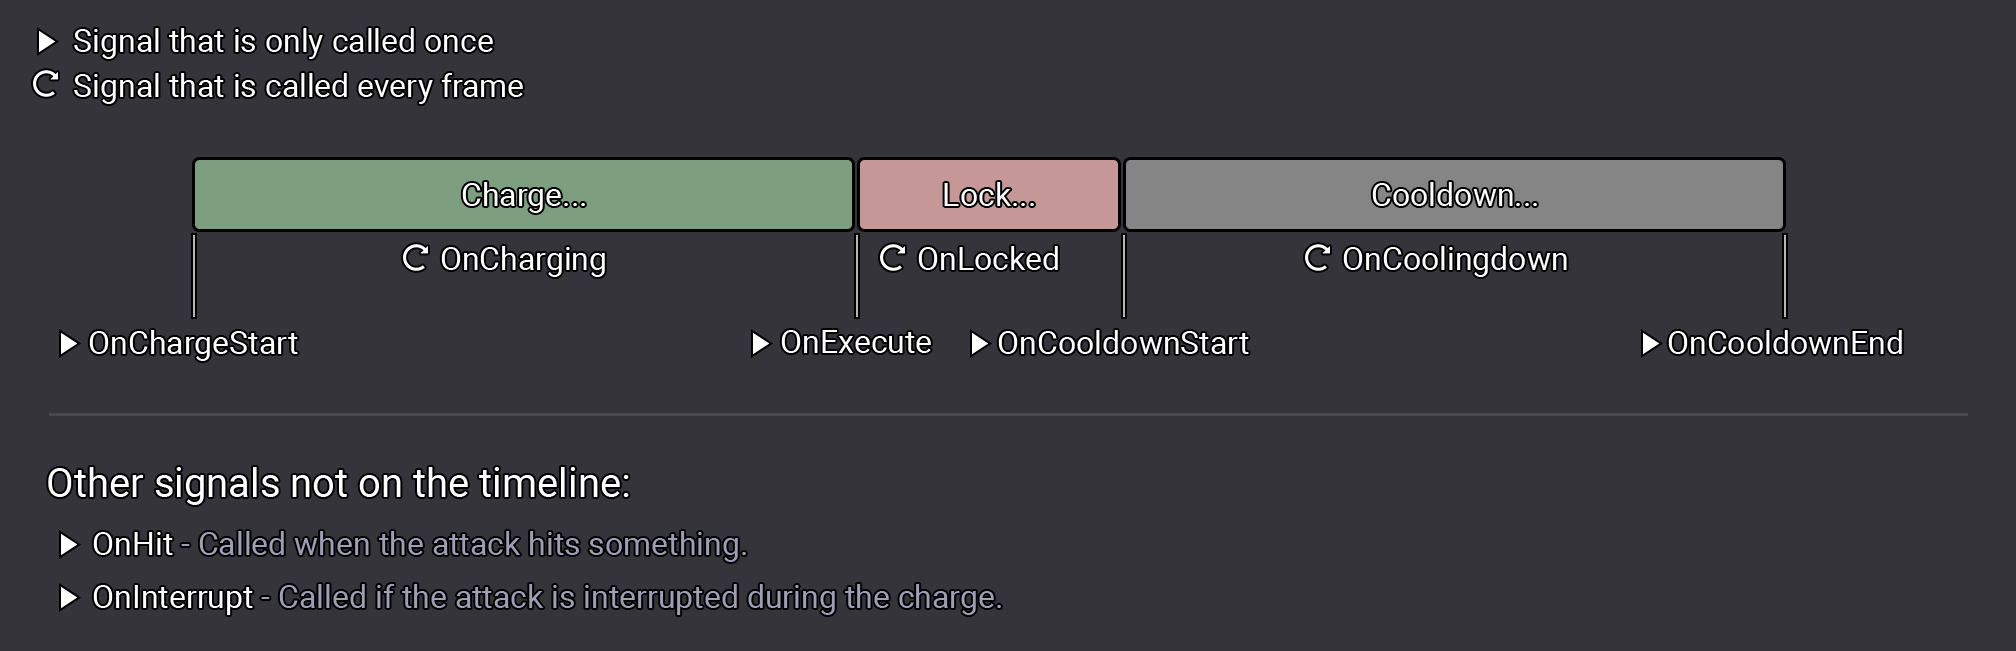Click the loop icon beside OnCharging
The height and width of the screenshot is (651, 2016).
[x=415, y=258]
